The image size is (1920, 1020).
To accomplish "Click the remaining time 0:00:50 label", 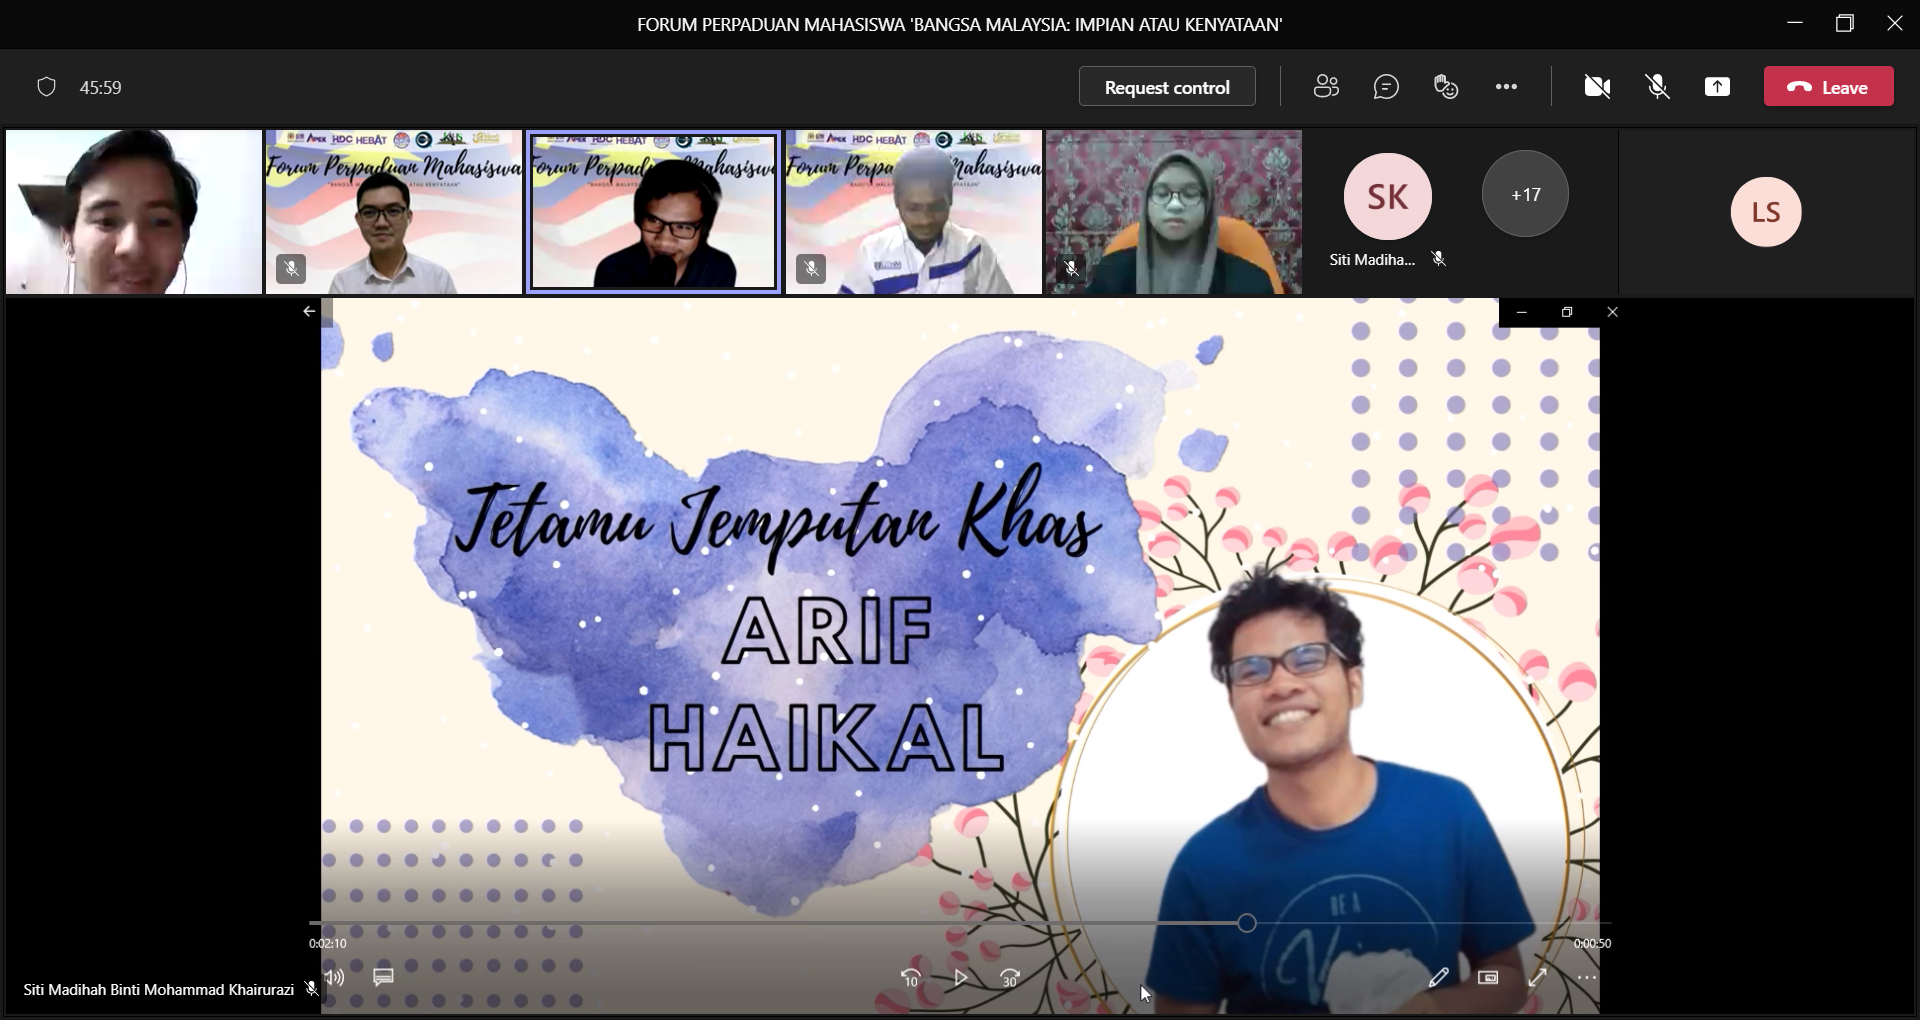I will coord(1592,943).
